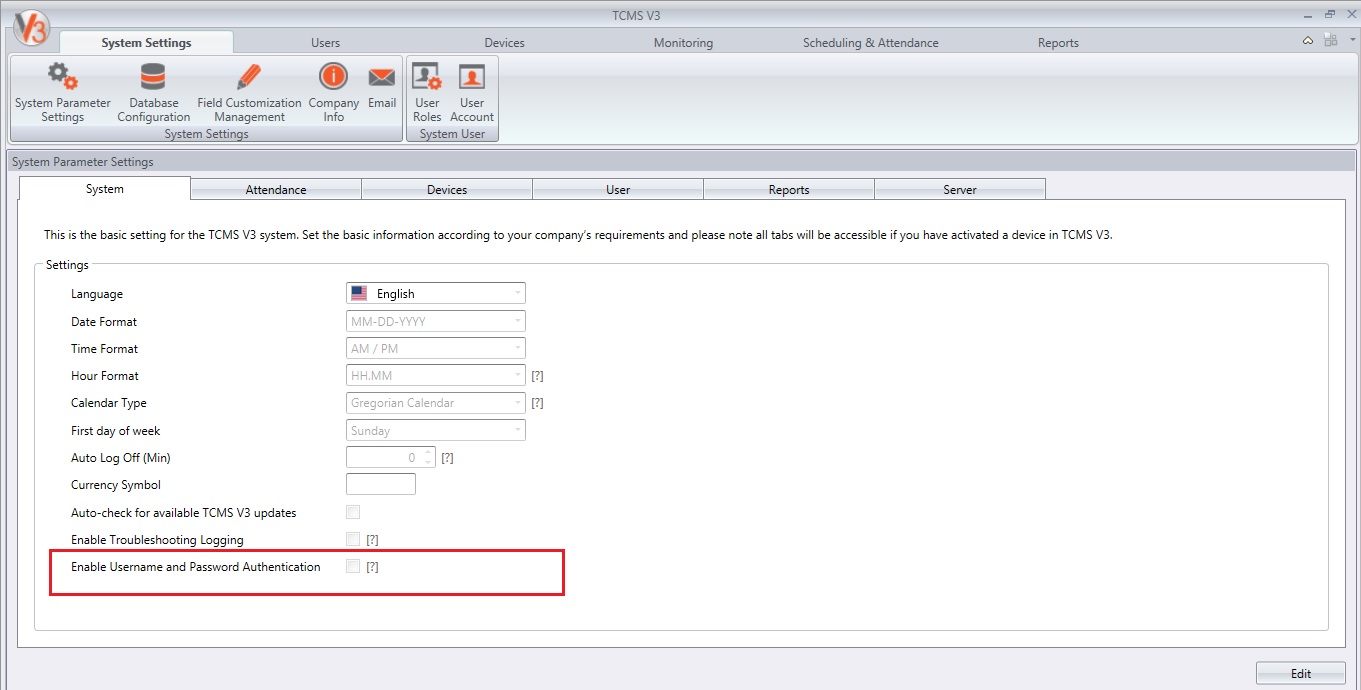The height and width of the screenshot is (690, 1361).
Task: Click the help mark beside Troubleshooting Logging
Action: pos(372,540)
